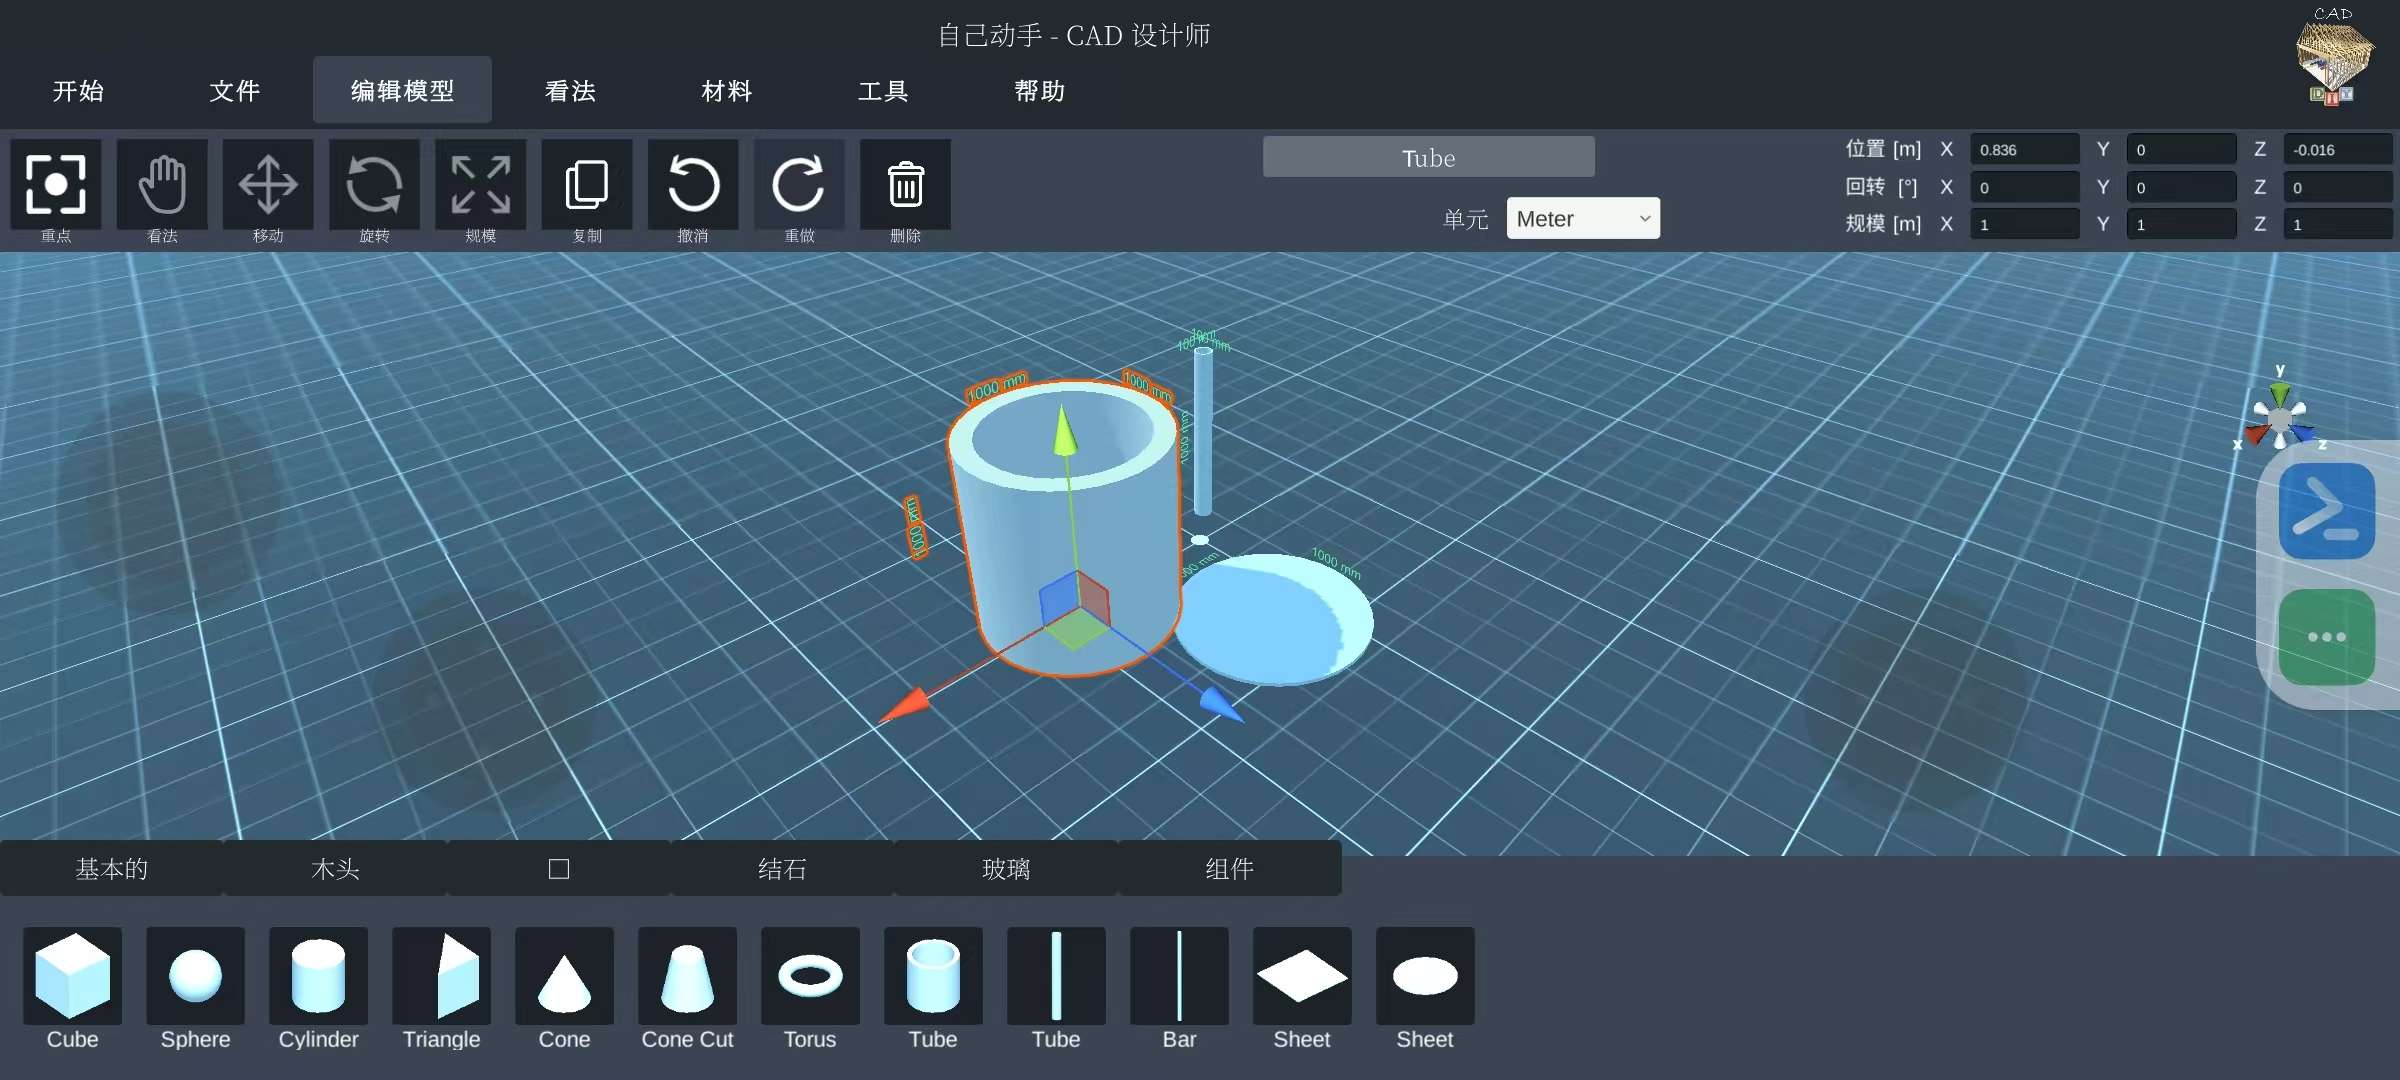Add a Cone shape

(564, 976)
